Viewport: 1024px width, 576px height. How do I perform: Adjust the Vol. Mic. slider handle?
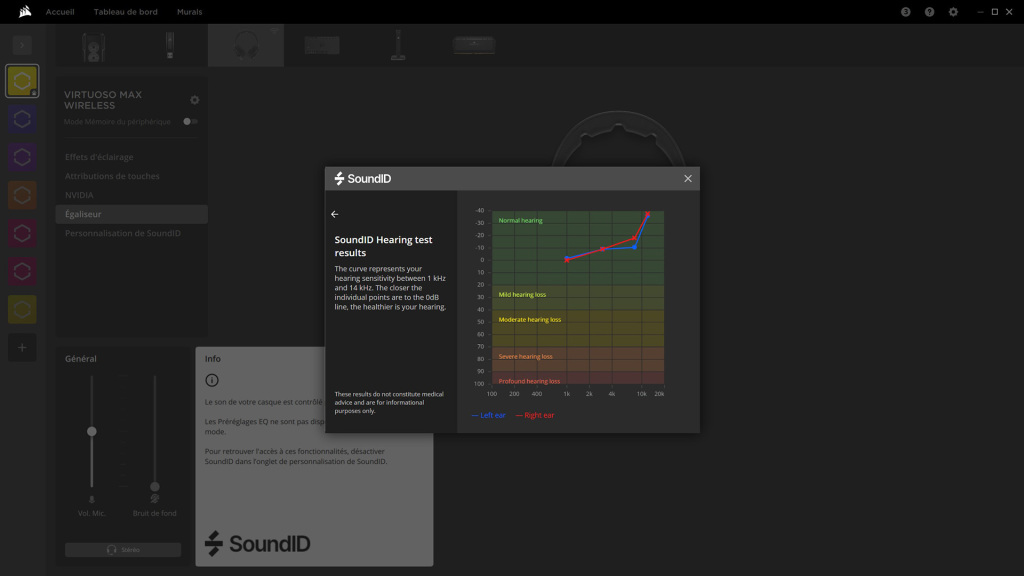pos(91,432)
